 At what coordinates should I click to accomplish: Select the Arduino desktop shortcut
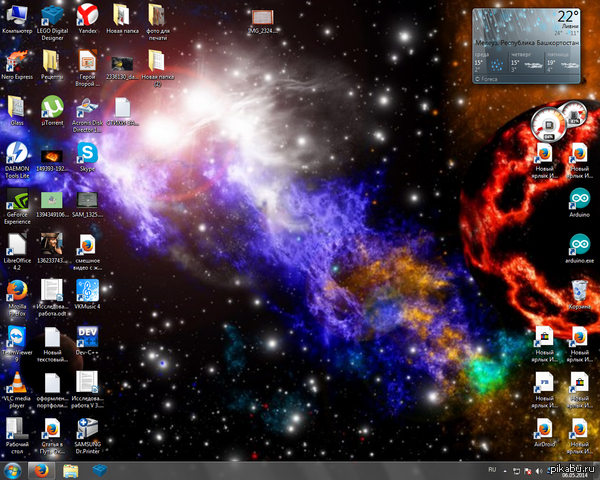tap(578, 198)
